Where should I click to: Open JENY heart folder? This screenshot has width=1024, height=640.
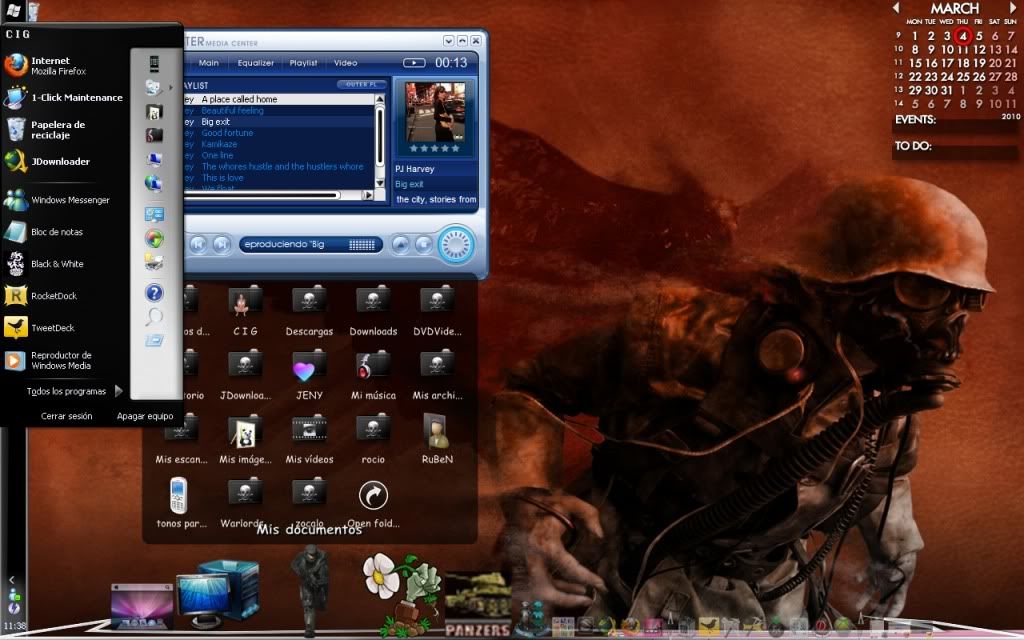[310, 375]
